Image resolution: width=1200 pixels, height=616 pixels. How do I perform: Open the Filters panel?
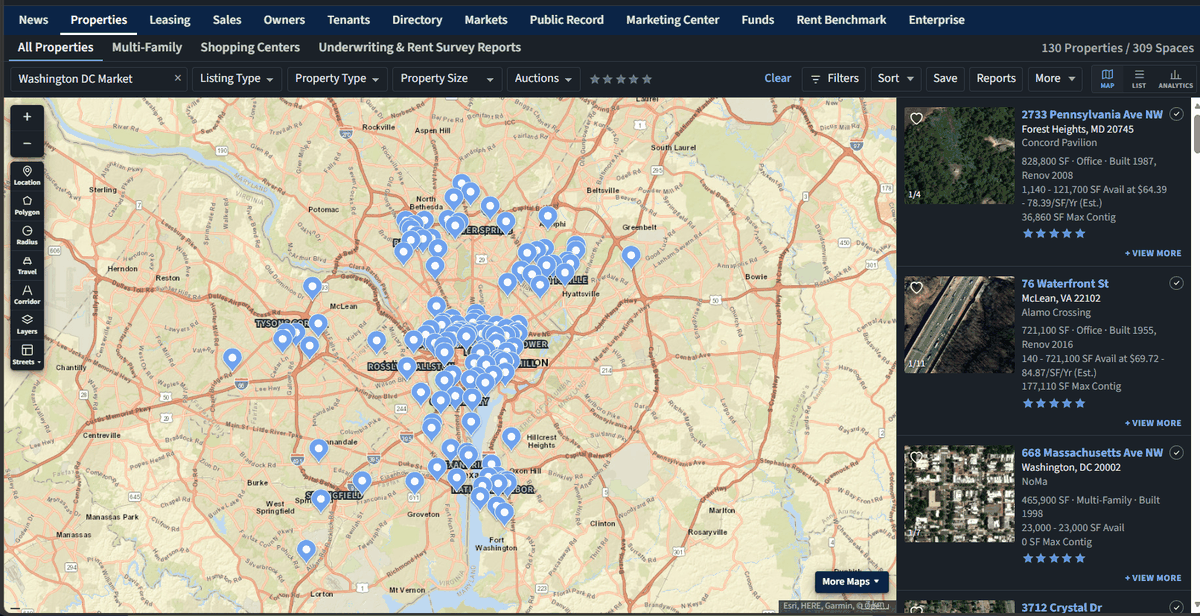coord(834,78)
